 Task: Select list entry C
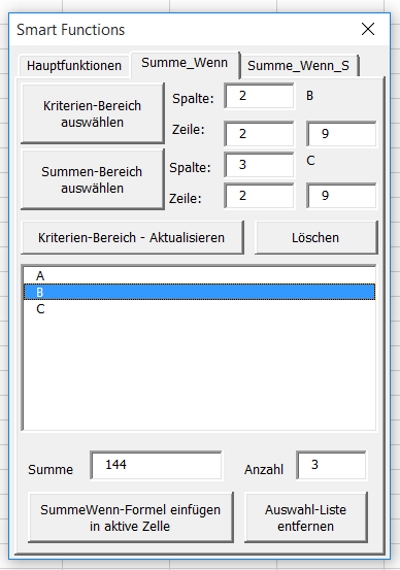[199, 309]
